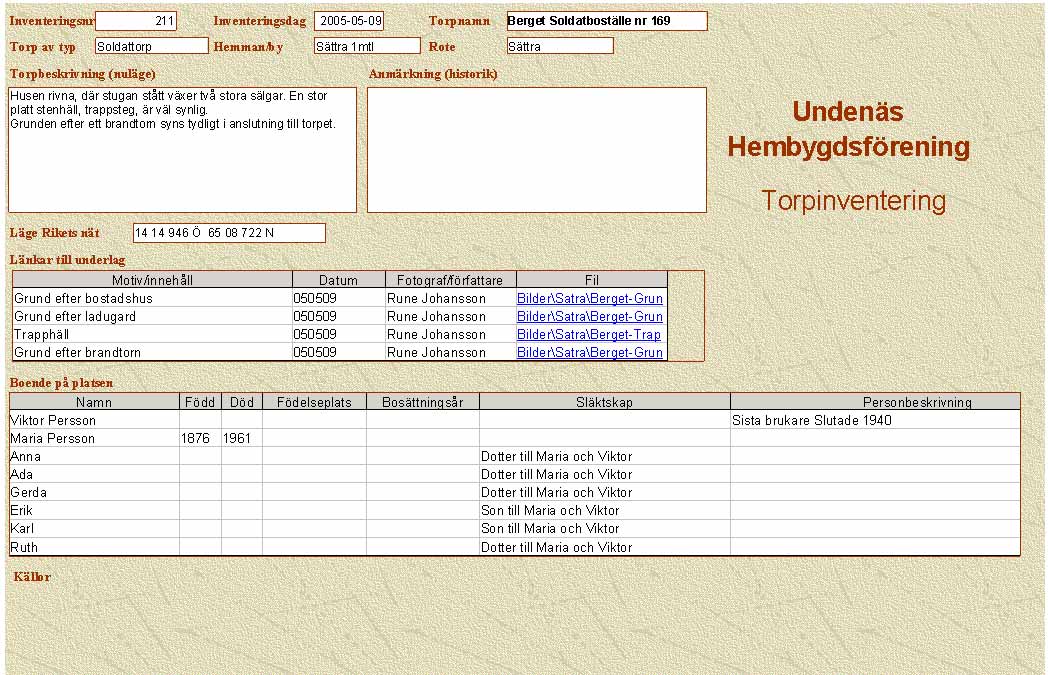
Task: Click the Hemman/by field Sättra 1mtl
Action: [x=366, y=46]
